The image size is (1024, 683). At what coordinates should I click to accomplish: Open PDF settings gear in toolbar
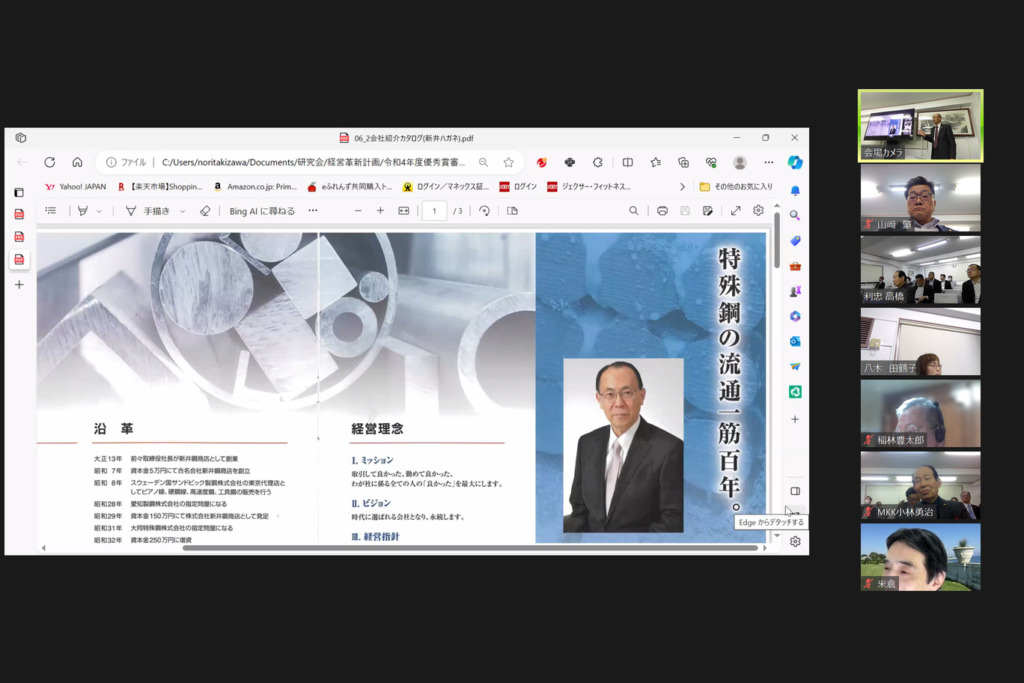pyautogui.click(x=759, y=211)
